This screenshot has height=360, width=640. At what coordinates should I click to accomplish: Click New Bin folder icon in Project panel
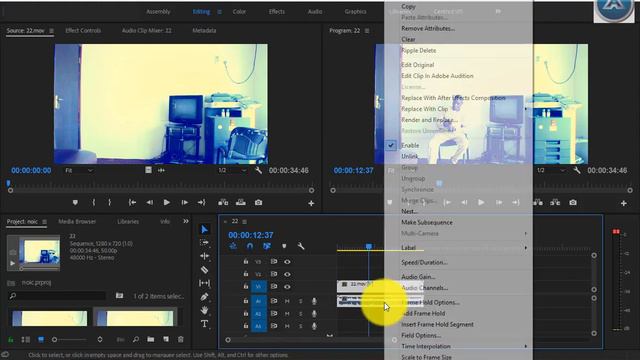tap(151, 339)
